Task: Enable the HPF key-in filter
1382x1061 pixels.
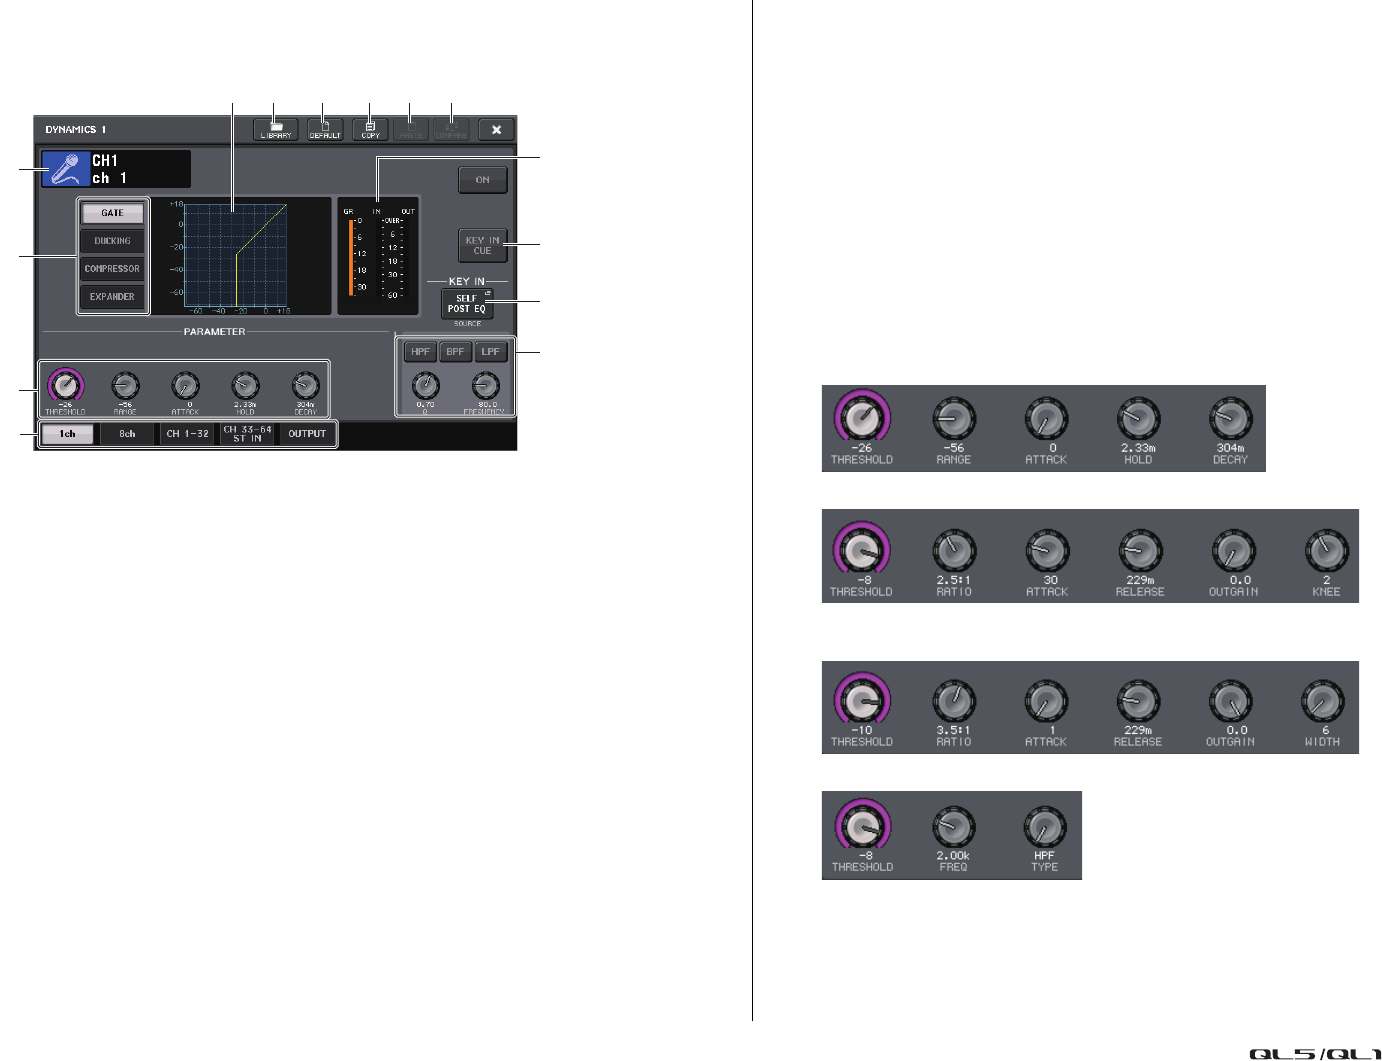Action: pyautogui.click(x=420, y=352)
